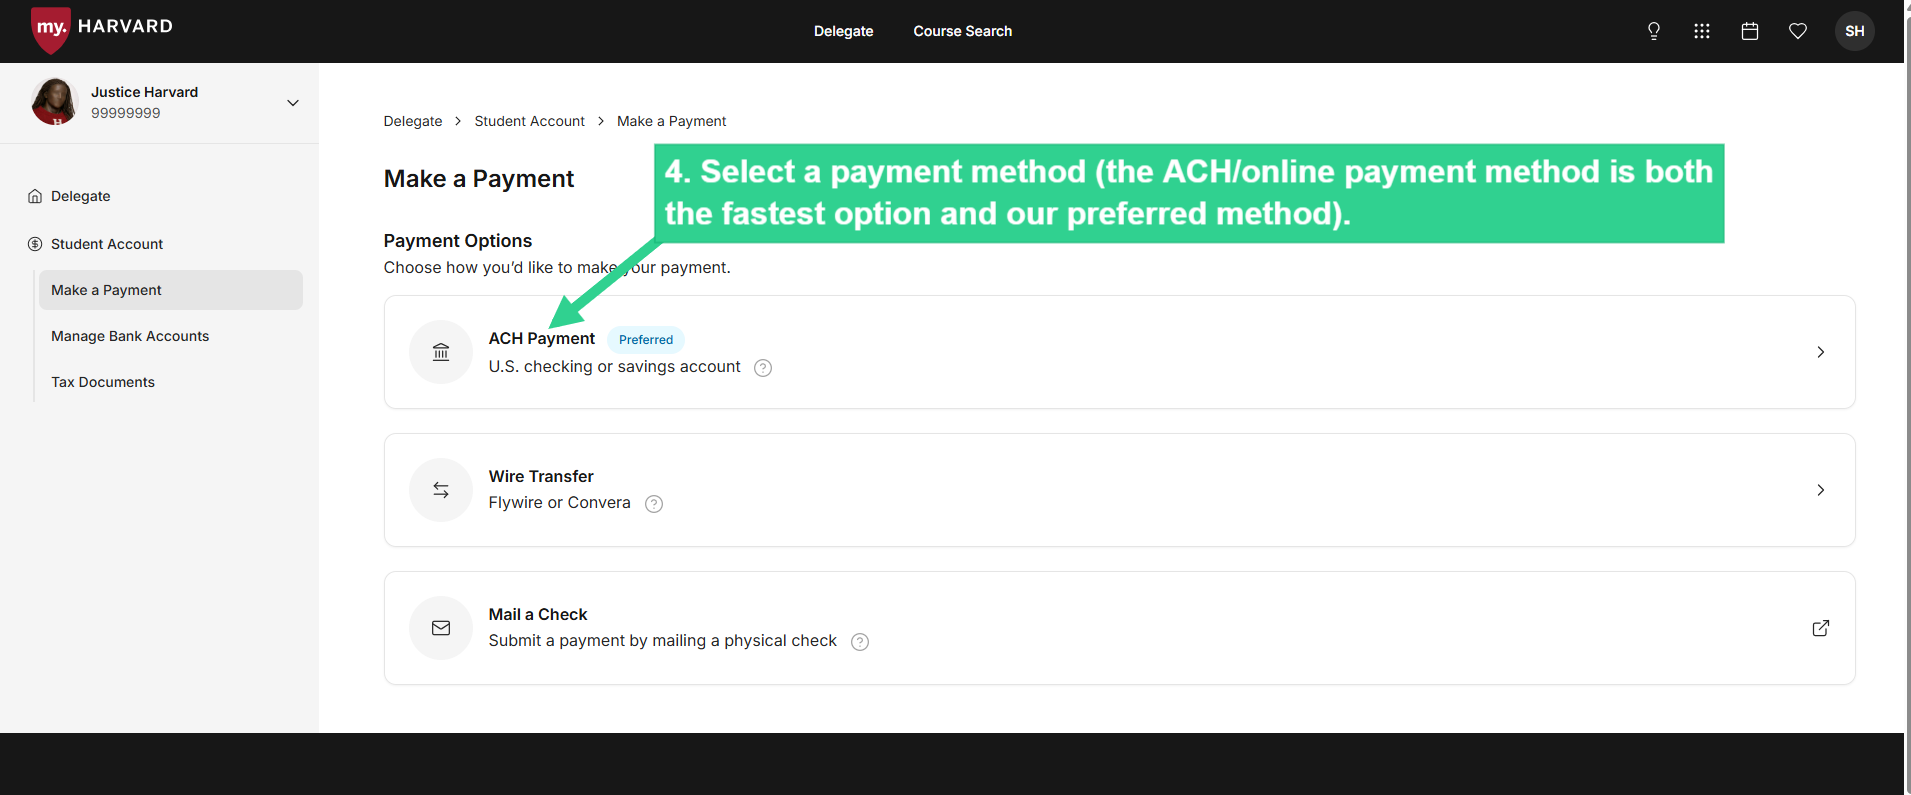Click the Wire Transfer arrows icon
Viewport: 1911px width, 795px height.
tap(441, 490)
